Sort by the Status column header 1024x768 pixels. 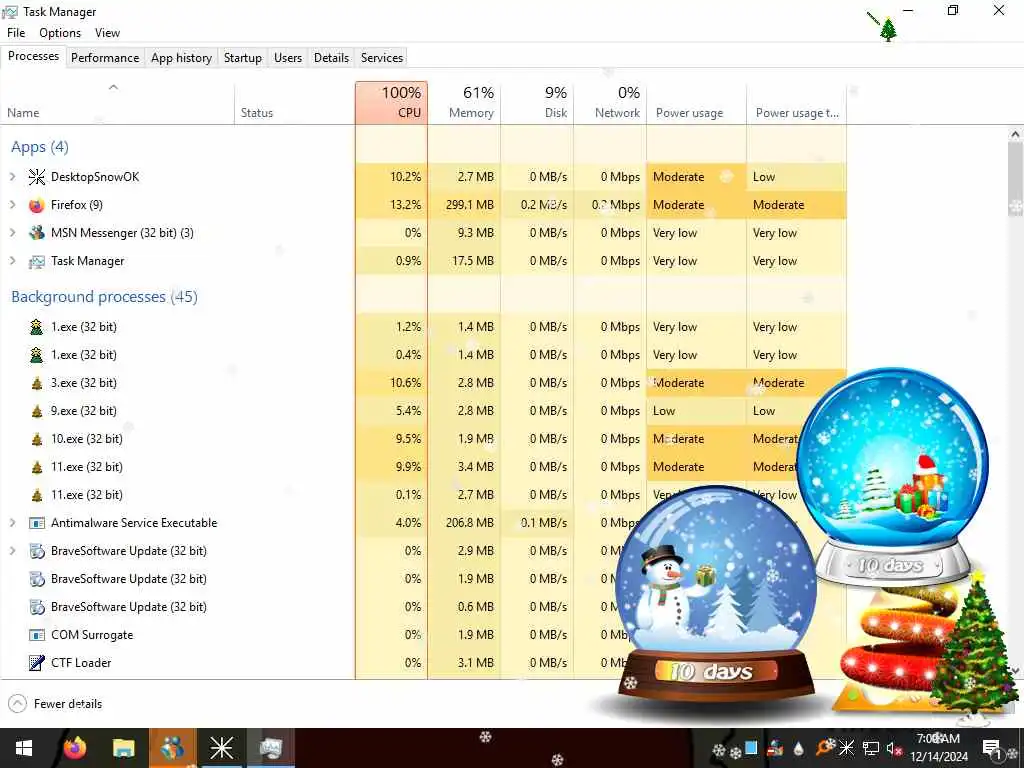pyautogui.click(x=295, y=103)
